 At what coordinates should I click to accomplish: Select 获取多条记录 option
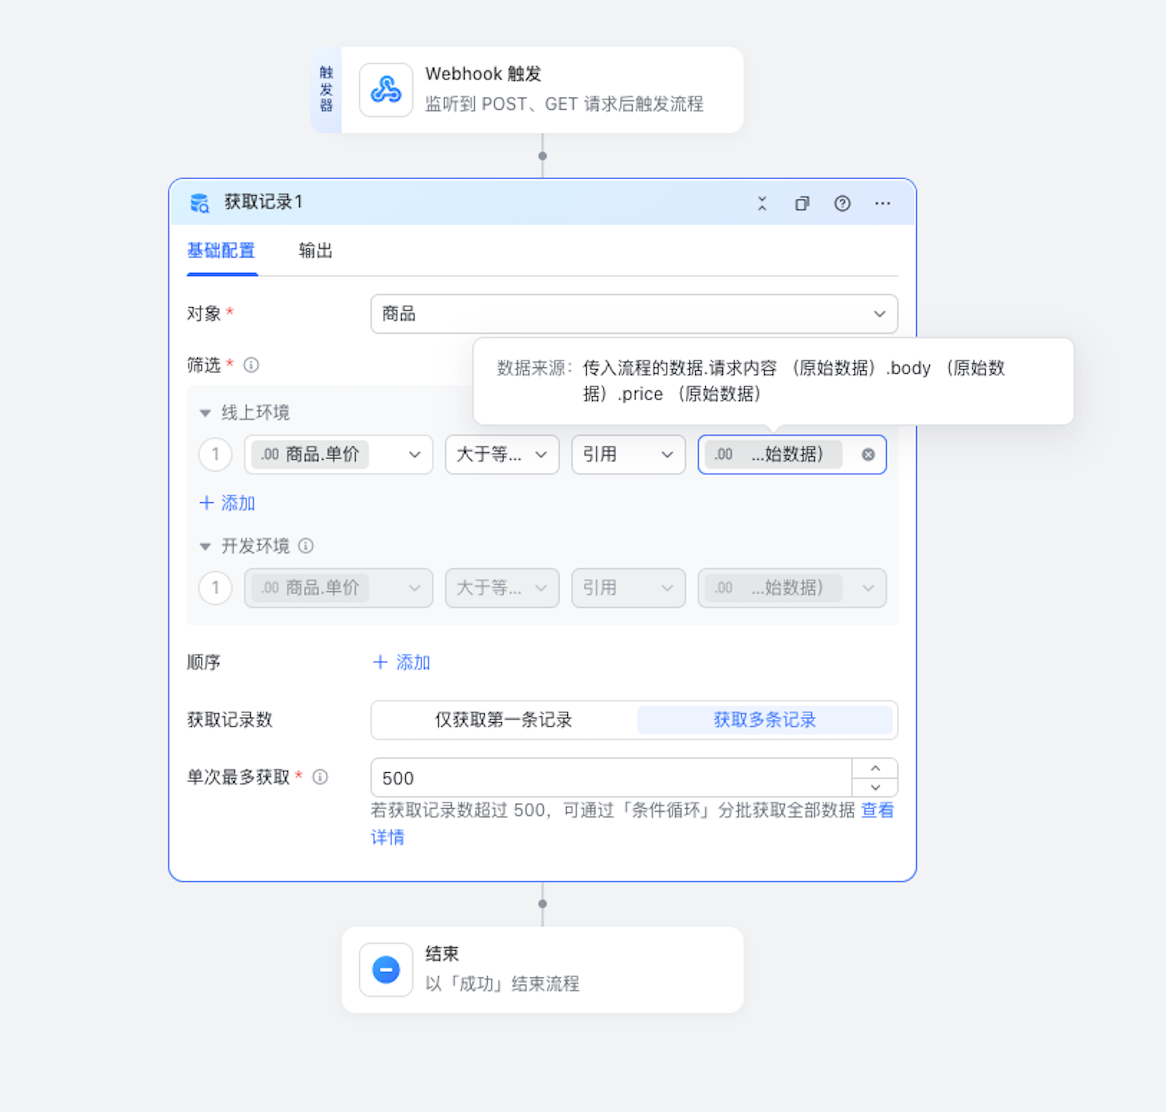(766, 719)
